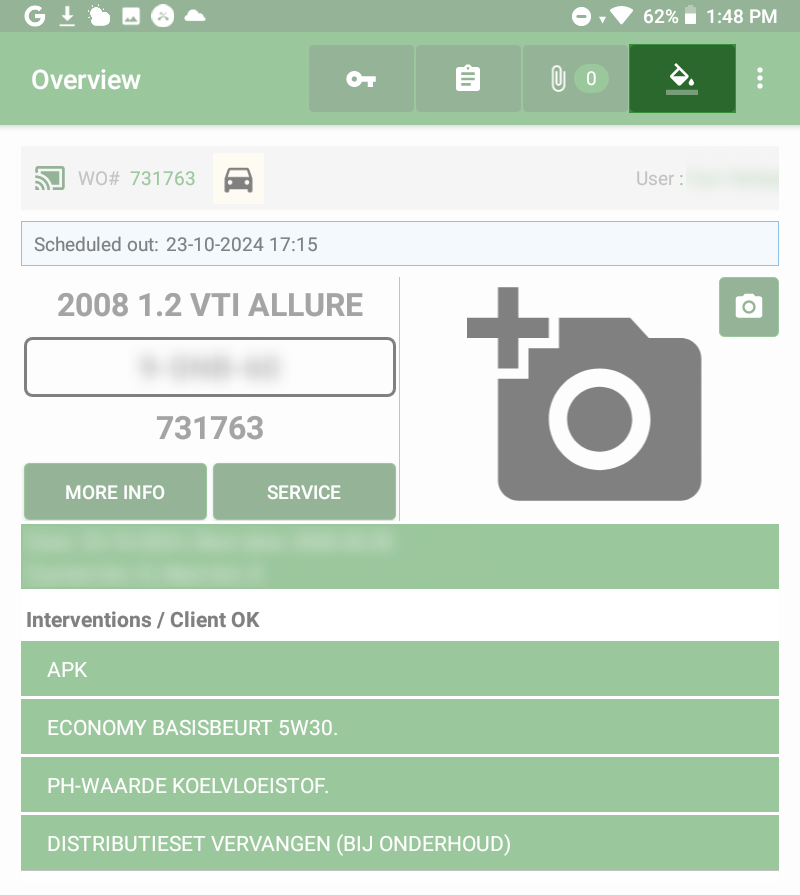Screen dimensions: 800x895
Task: Tap the car vehicle icon
Action: pyautogui.click(x=238, y=179)
